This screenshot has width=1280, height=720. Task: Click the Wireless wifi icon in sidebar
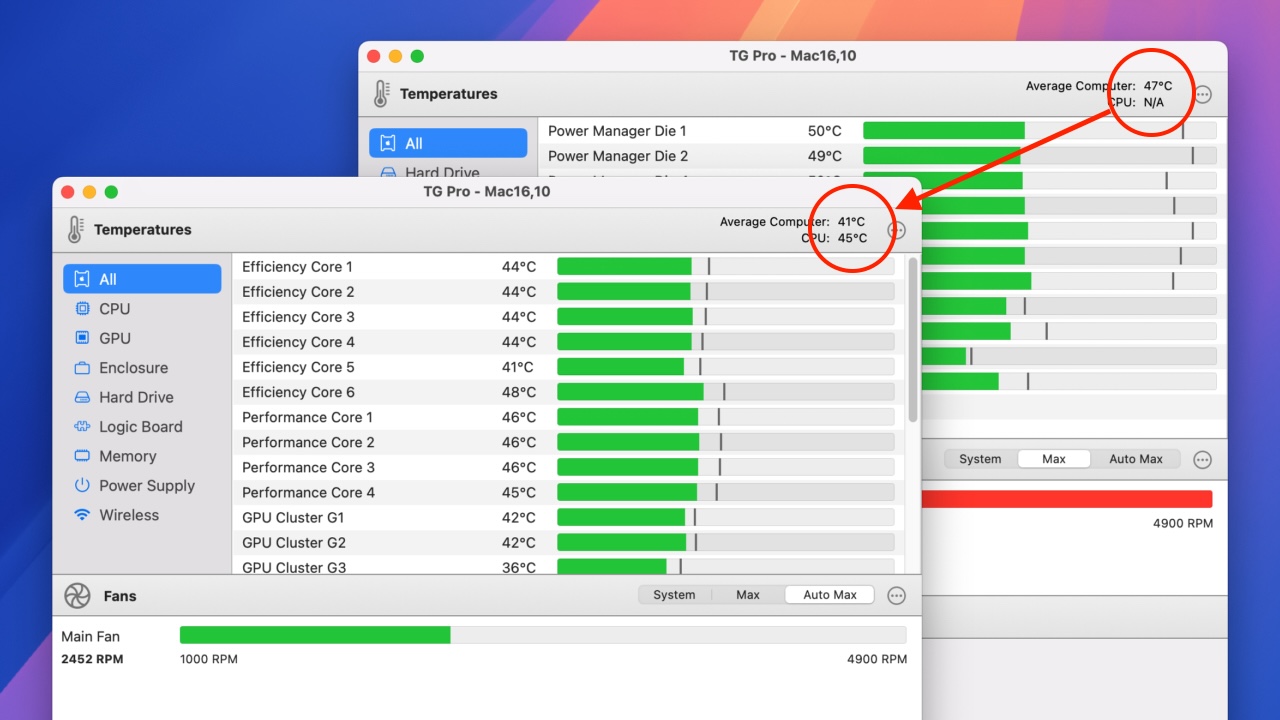click(82, 515)
